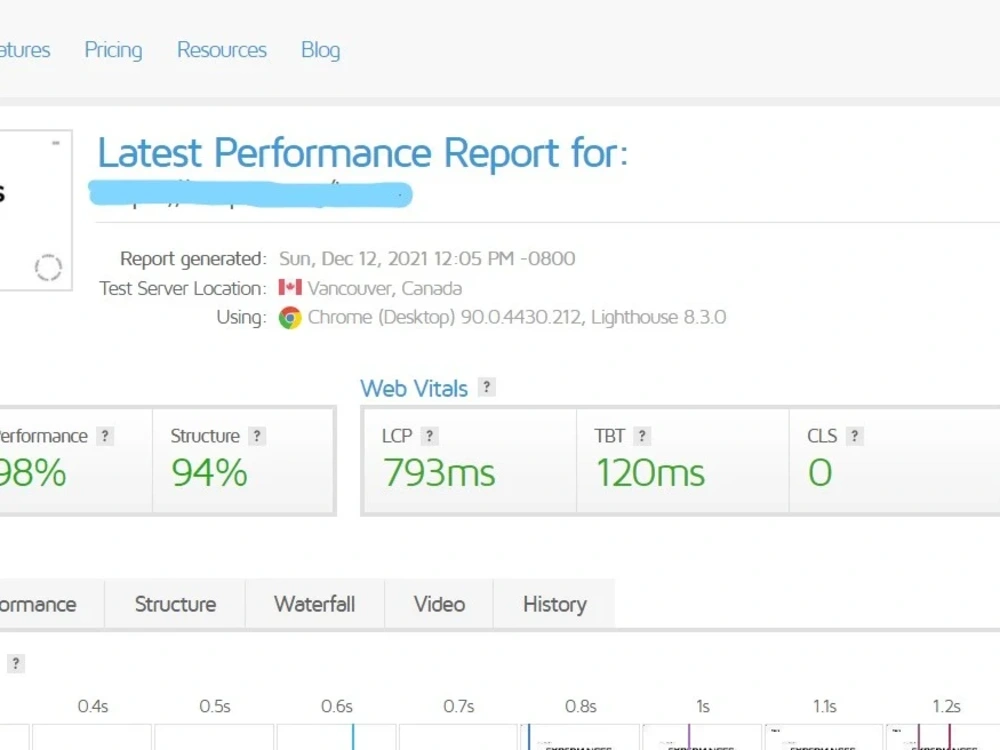Switch to the Structure tab
Screen dimensions: 1000x750
tap(175, 604)
